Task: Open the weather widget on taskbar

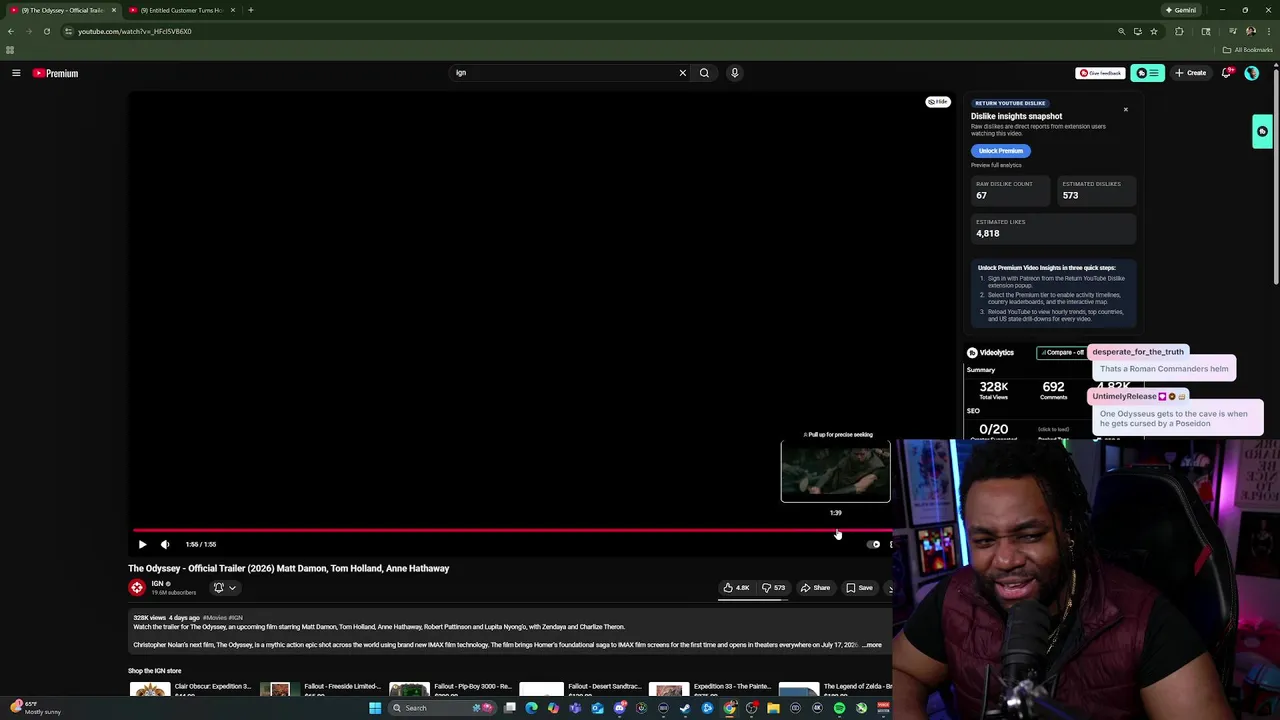Action: tap(35, 708)
